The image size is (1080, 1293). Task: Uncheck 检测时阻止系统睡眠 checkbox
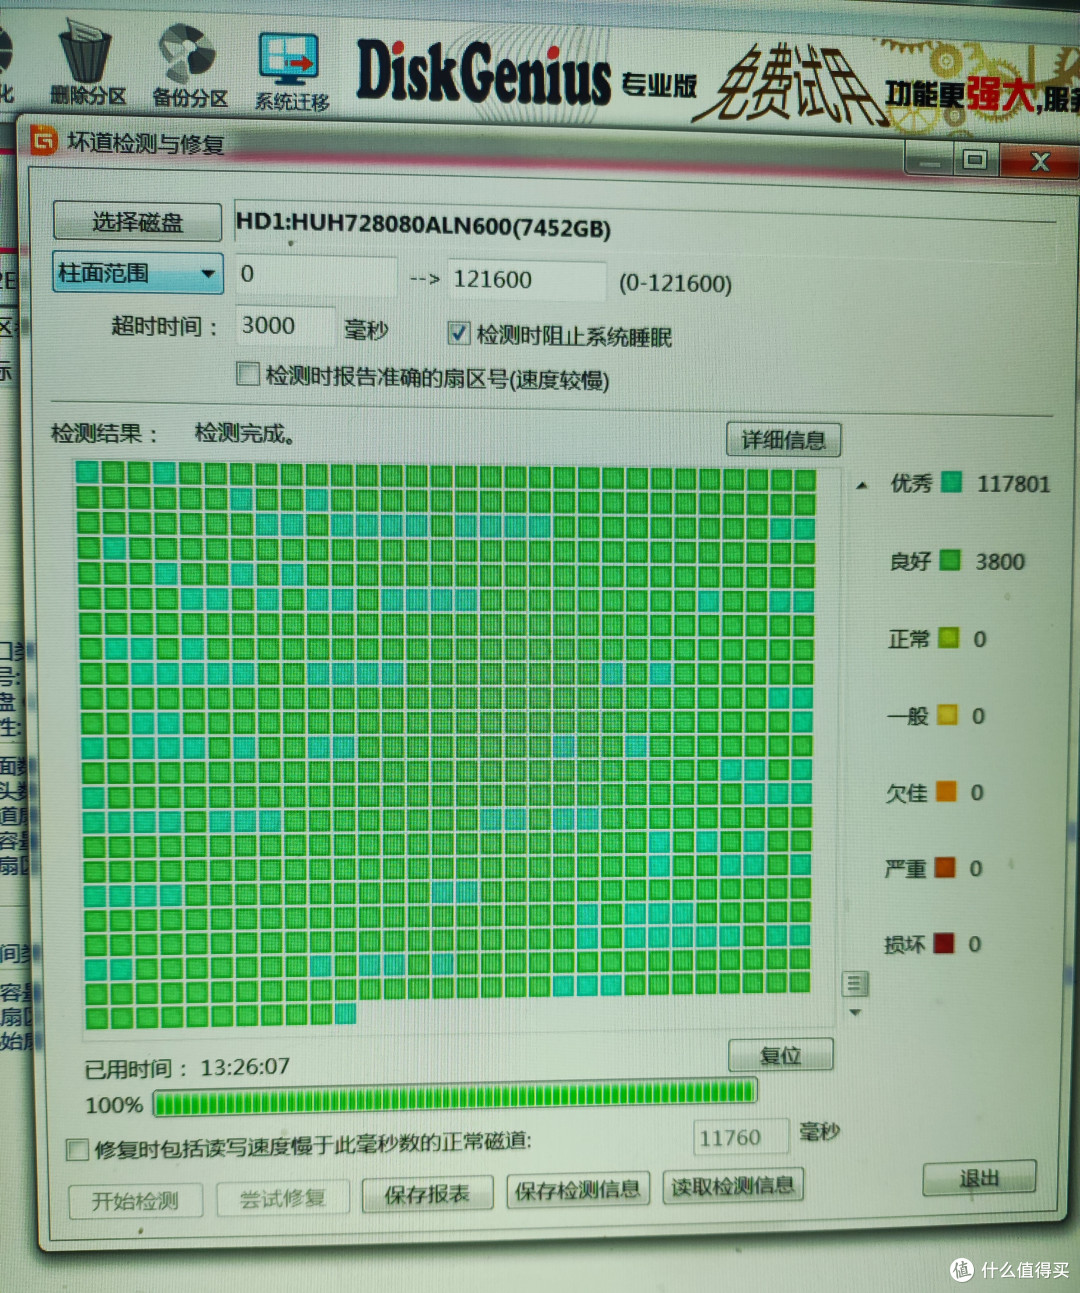pyautogui.click(x=458, y=333)
